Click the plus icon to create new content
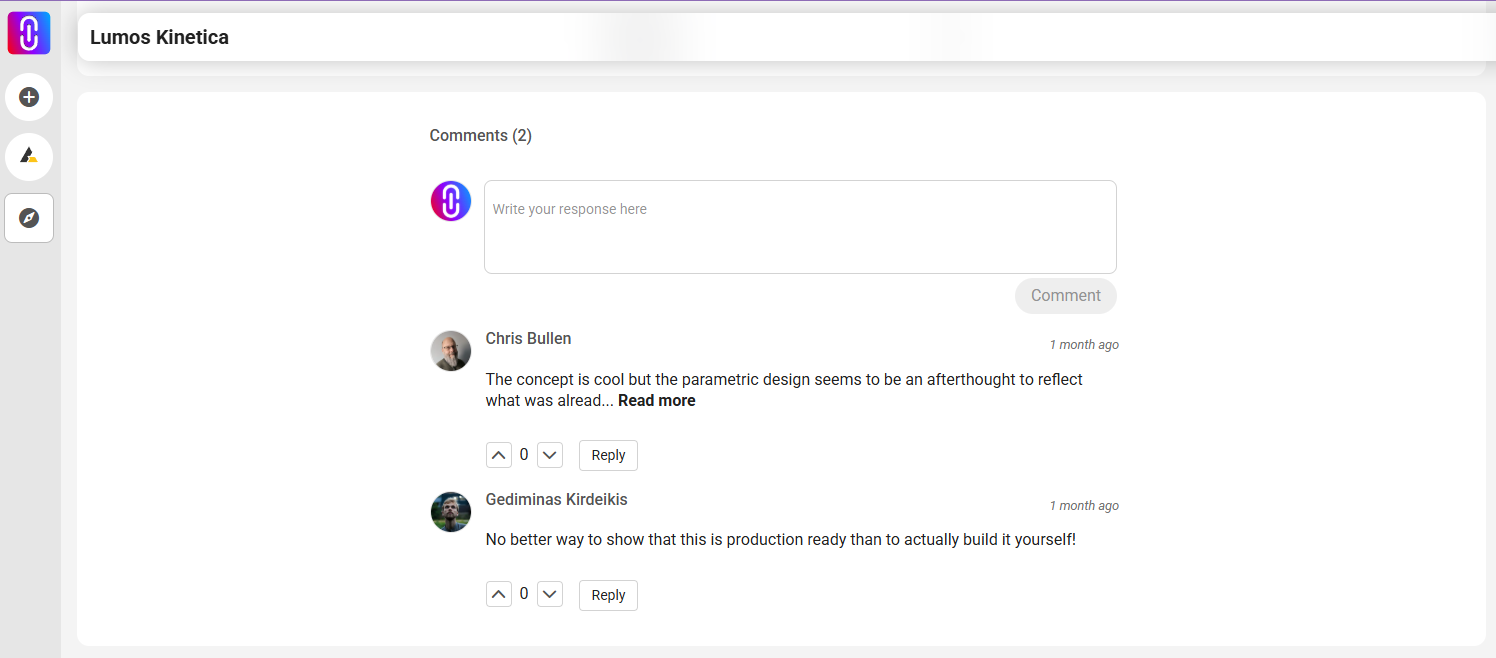 click(28, 97)
